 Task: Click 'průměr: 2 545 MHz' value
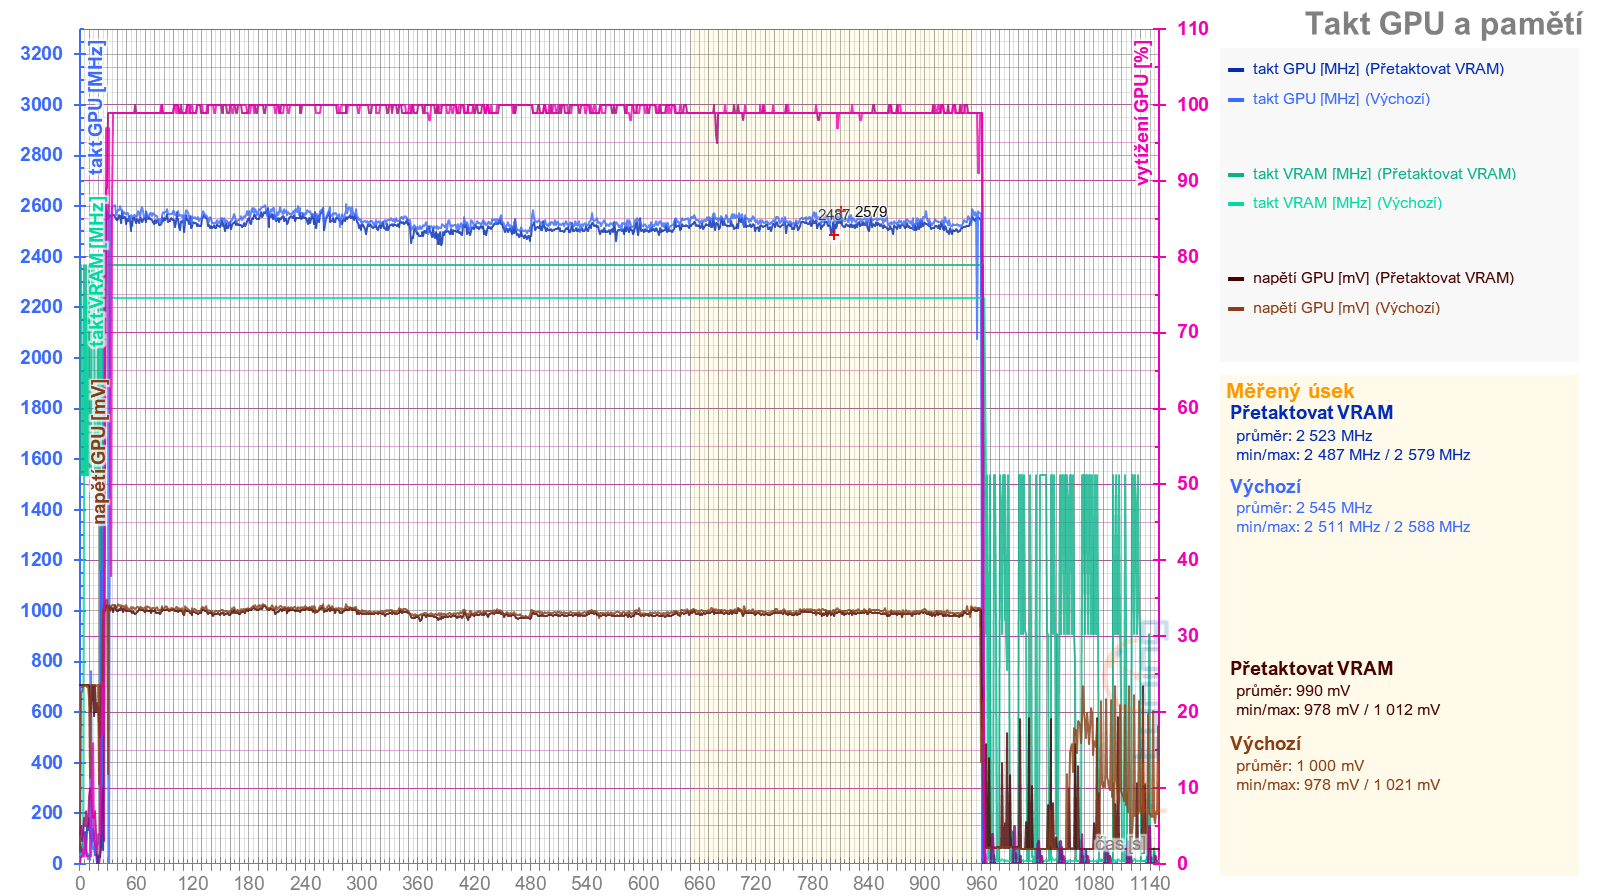(1304, 508)
